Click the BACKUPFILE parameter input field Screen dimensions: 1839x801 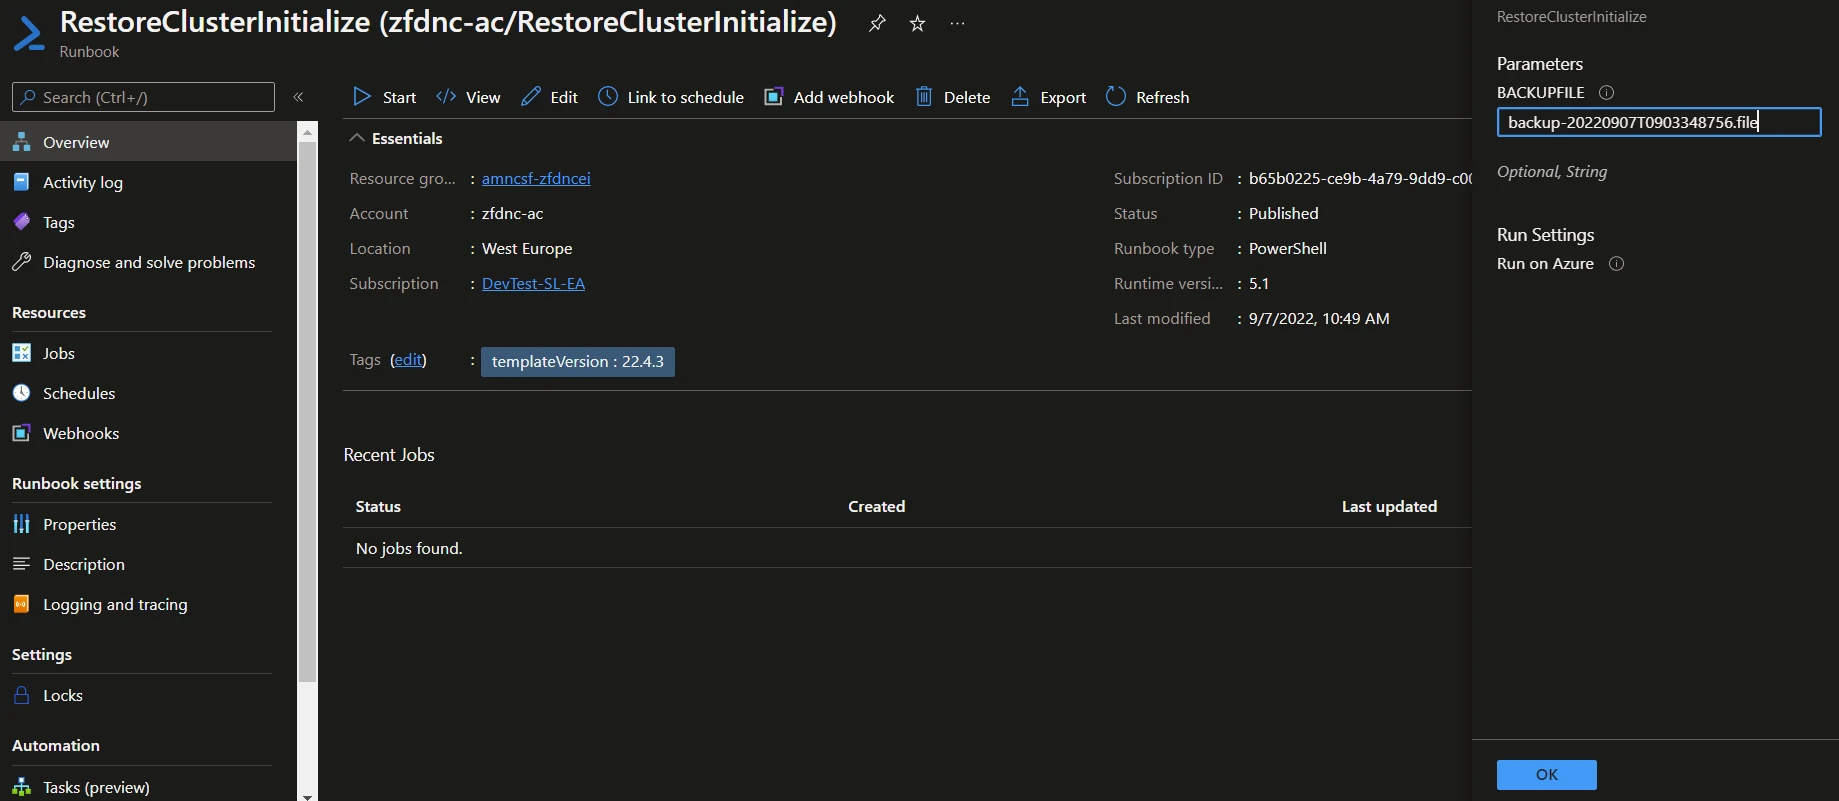tap(1659, 122)
